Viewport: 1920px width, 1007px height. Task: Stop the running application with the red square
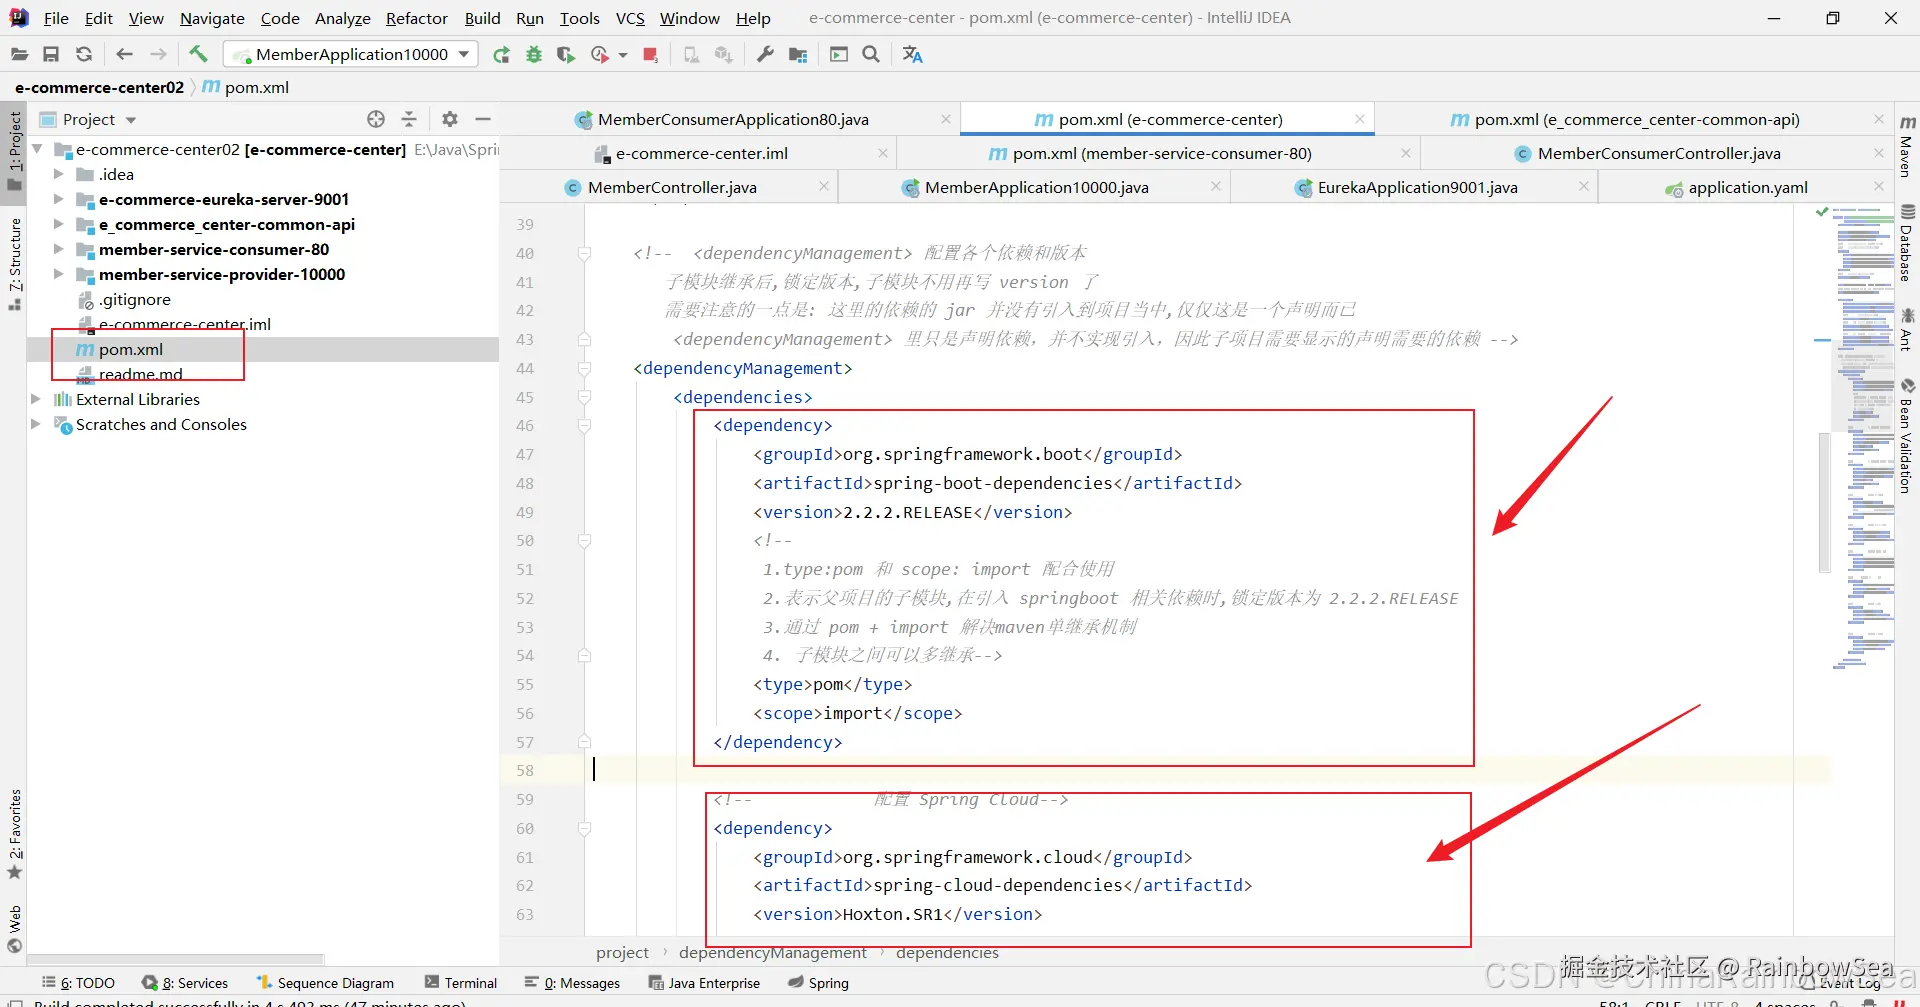[x=650, y=54]
